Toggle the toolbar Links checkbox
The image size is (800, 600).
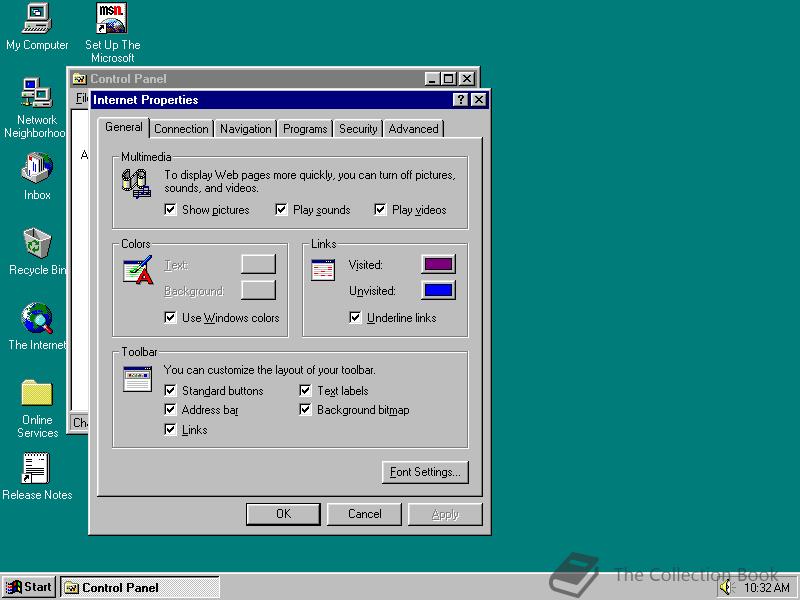click(170, 430)
